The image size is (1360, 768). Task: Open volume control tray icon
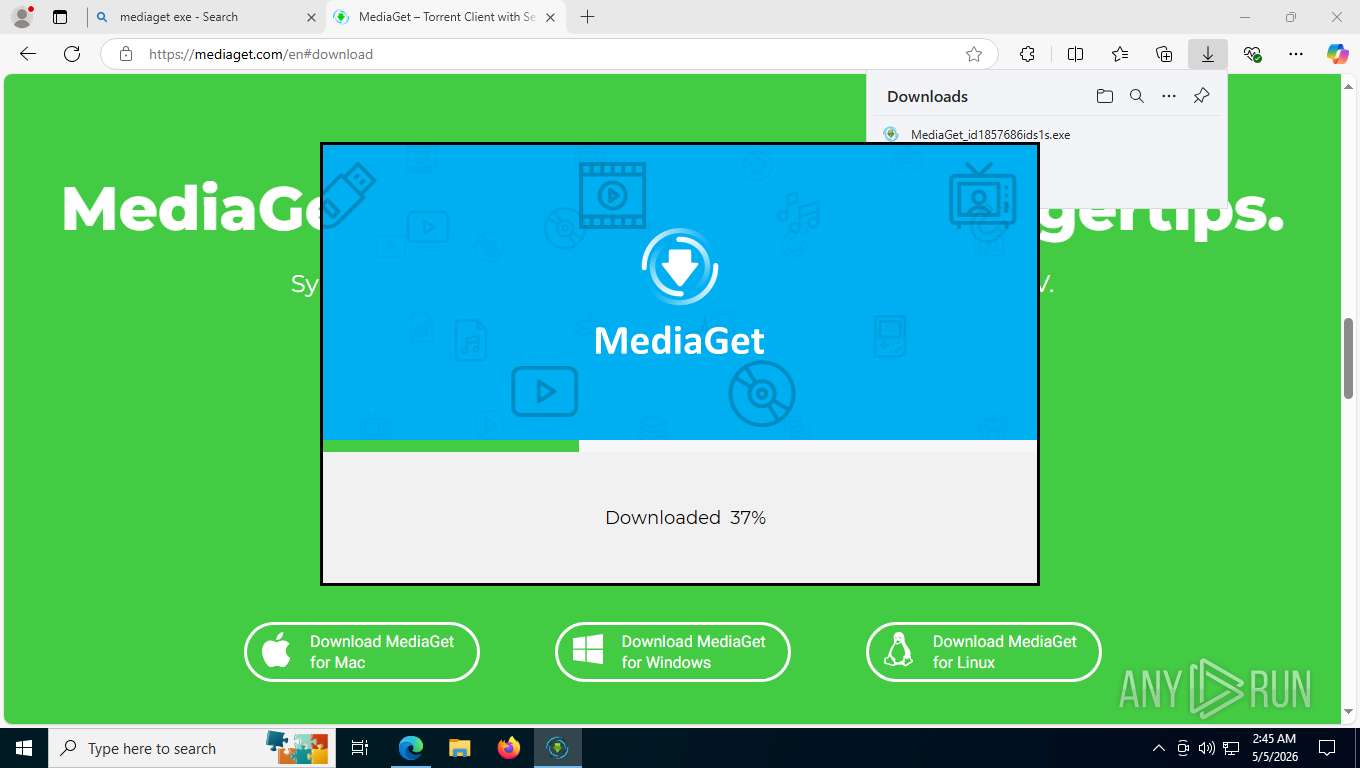tap(1207, 748)
